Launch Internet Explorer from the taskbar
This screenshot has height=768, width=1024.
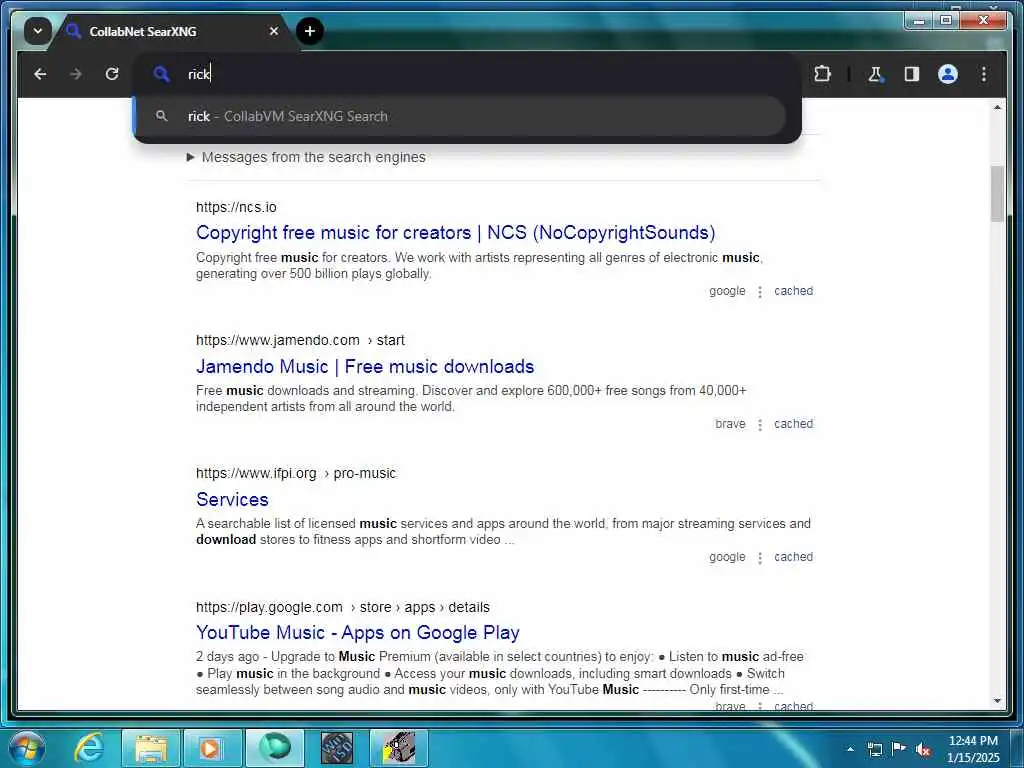pyautogui.click(x=89, y=748)
